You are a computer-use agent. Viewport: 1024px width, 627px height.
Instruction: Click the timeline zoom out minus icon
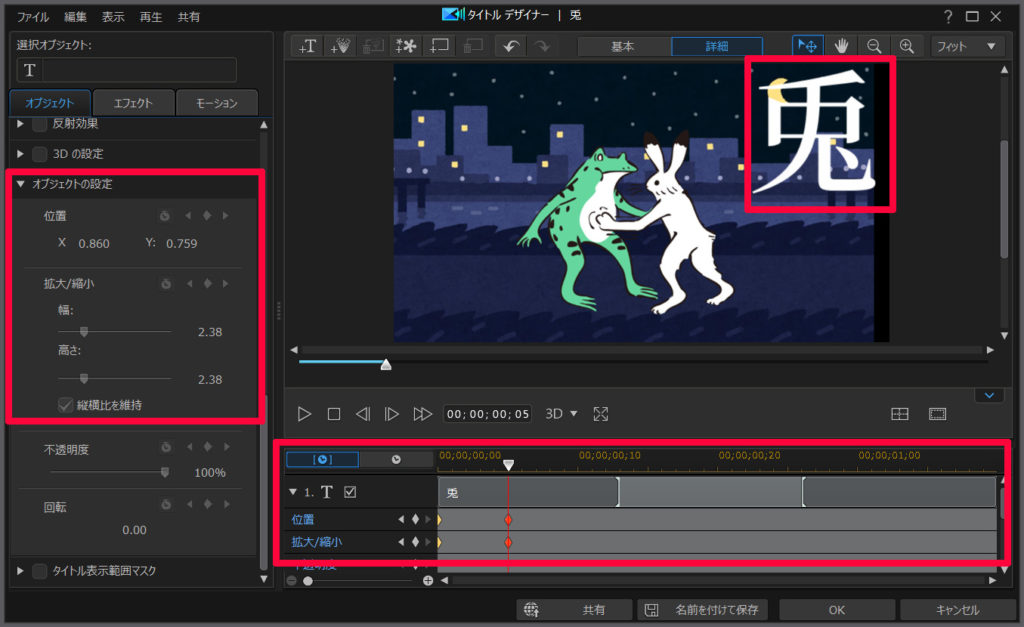click(x=292, y=581)
